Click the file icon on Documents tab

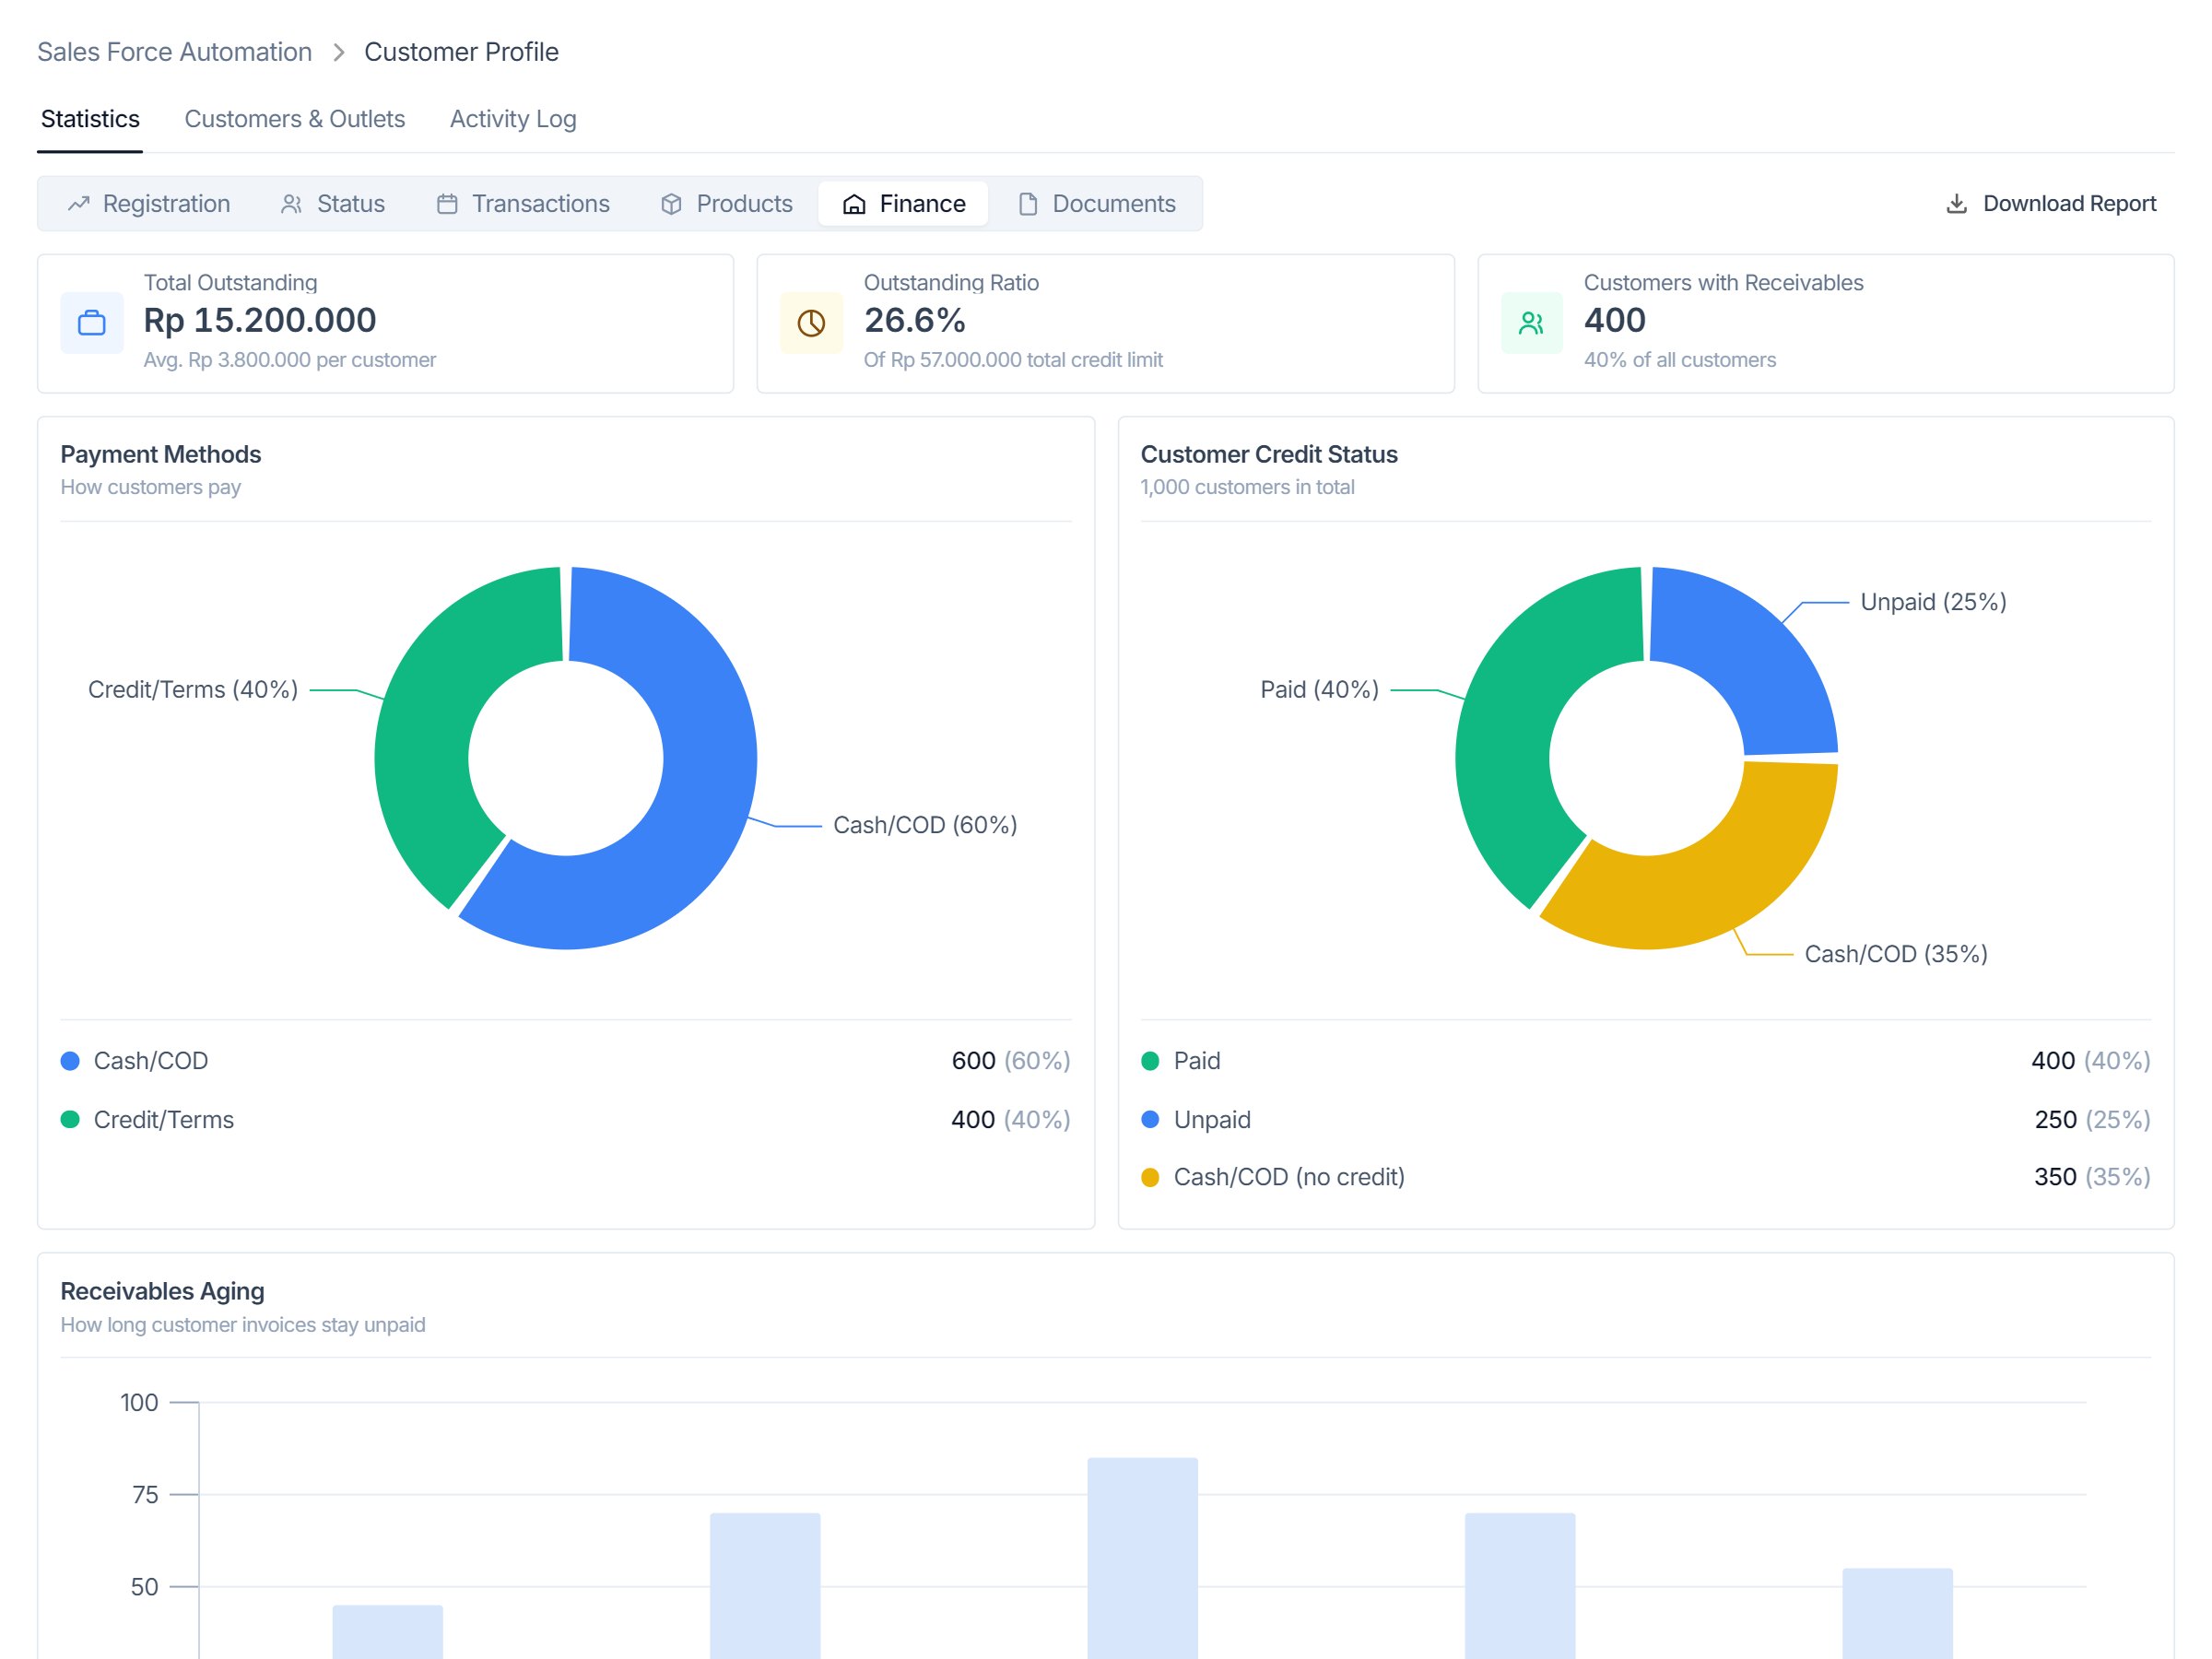coord(1027,204)
